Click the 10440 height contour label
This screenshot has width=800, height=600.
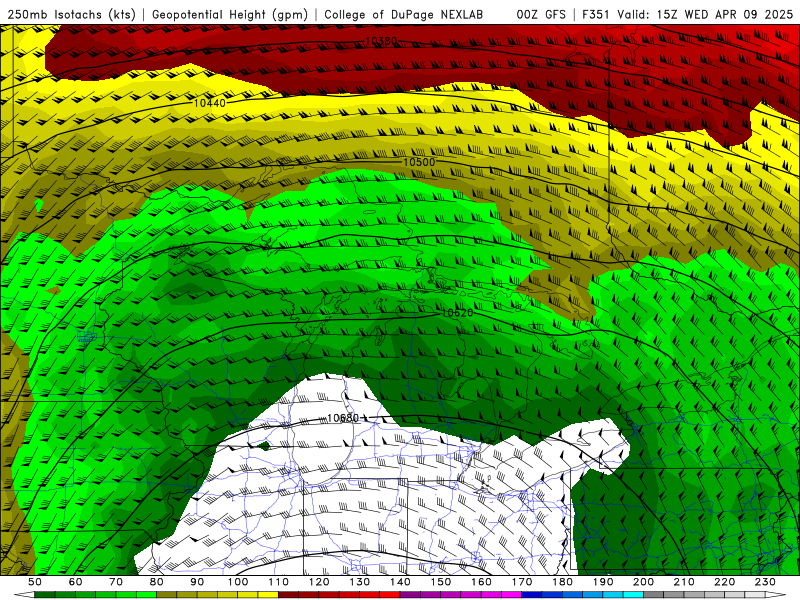pyautogui.click(x=210, y=103)
